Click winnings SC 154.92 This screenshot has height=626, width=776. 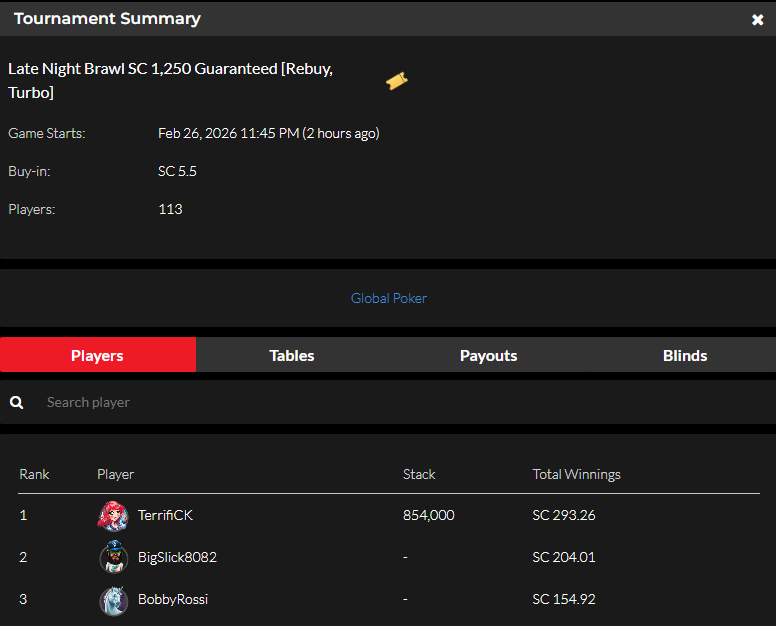(x=564, y=599)
